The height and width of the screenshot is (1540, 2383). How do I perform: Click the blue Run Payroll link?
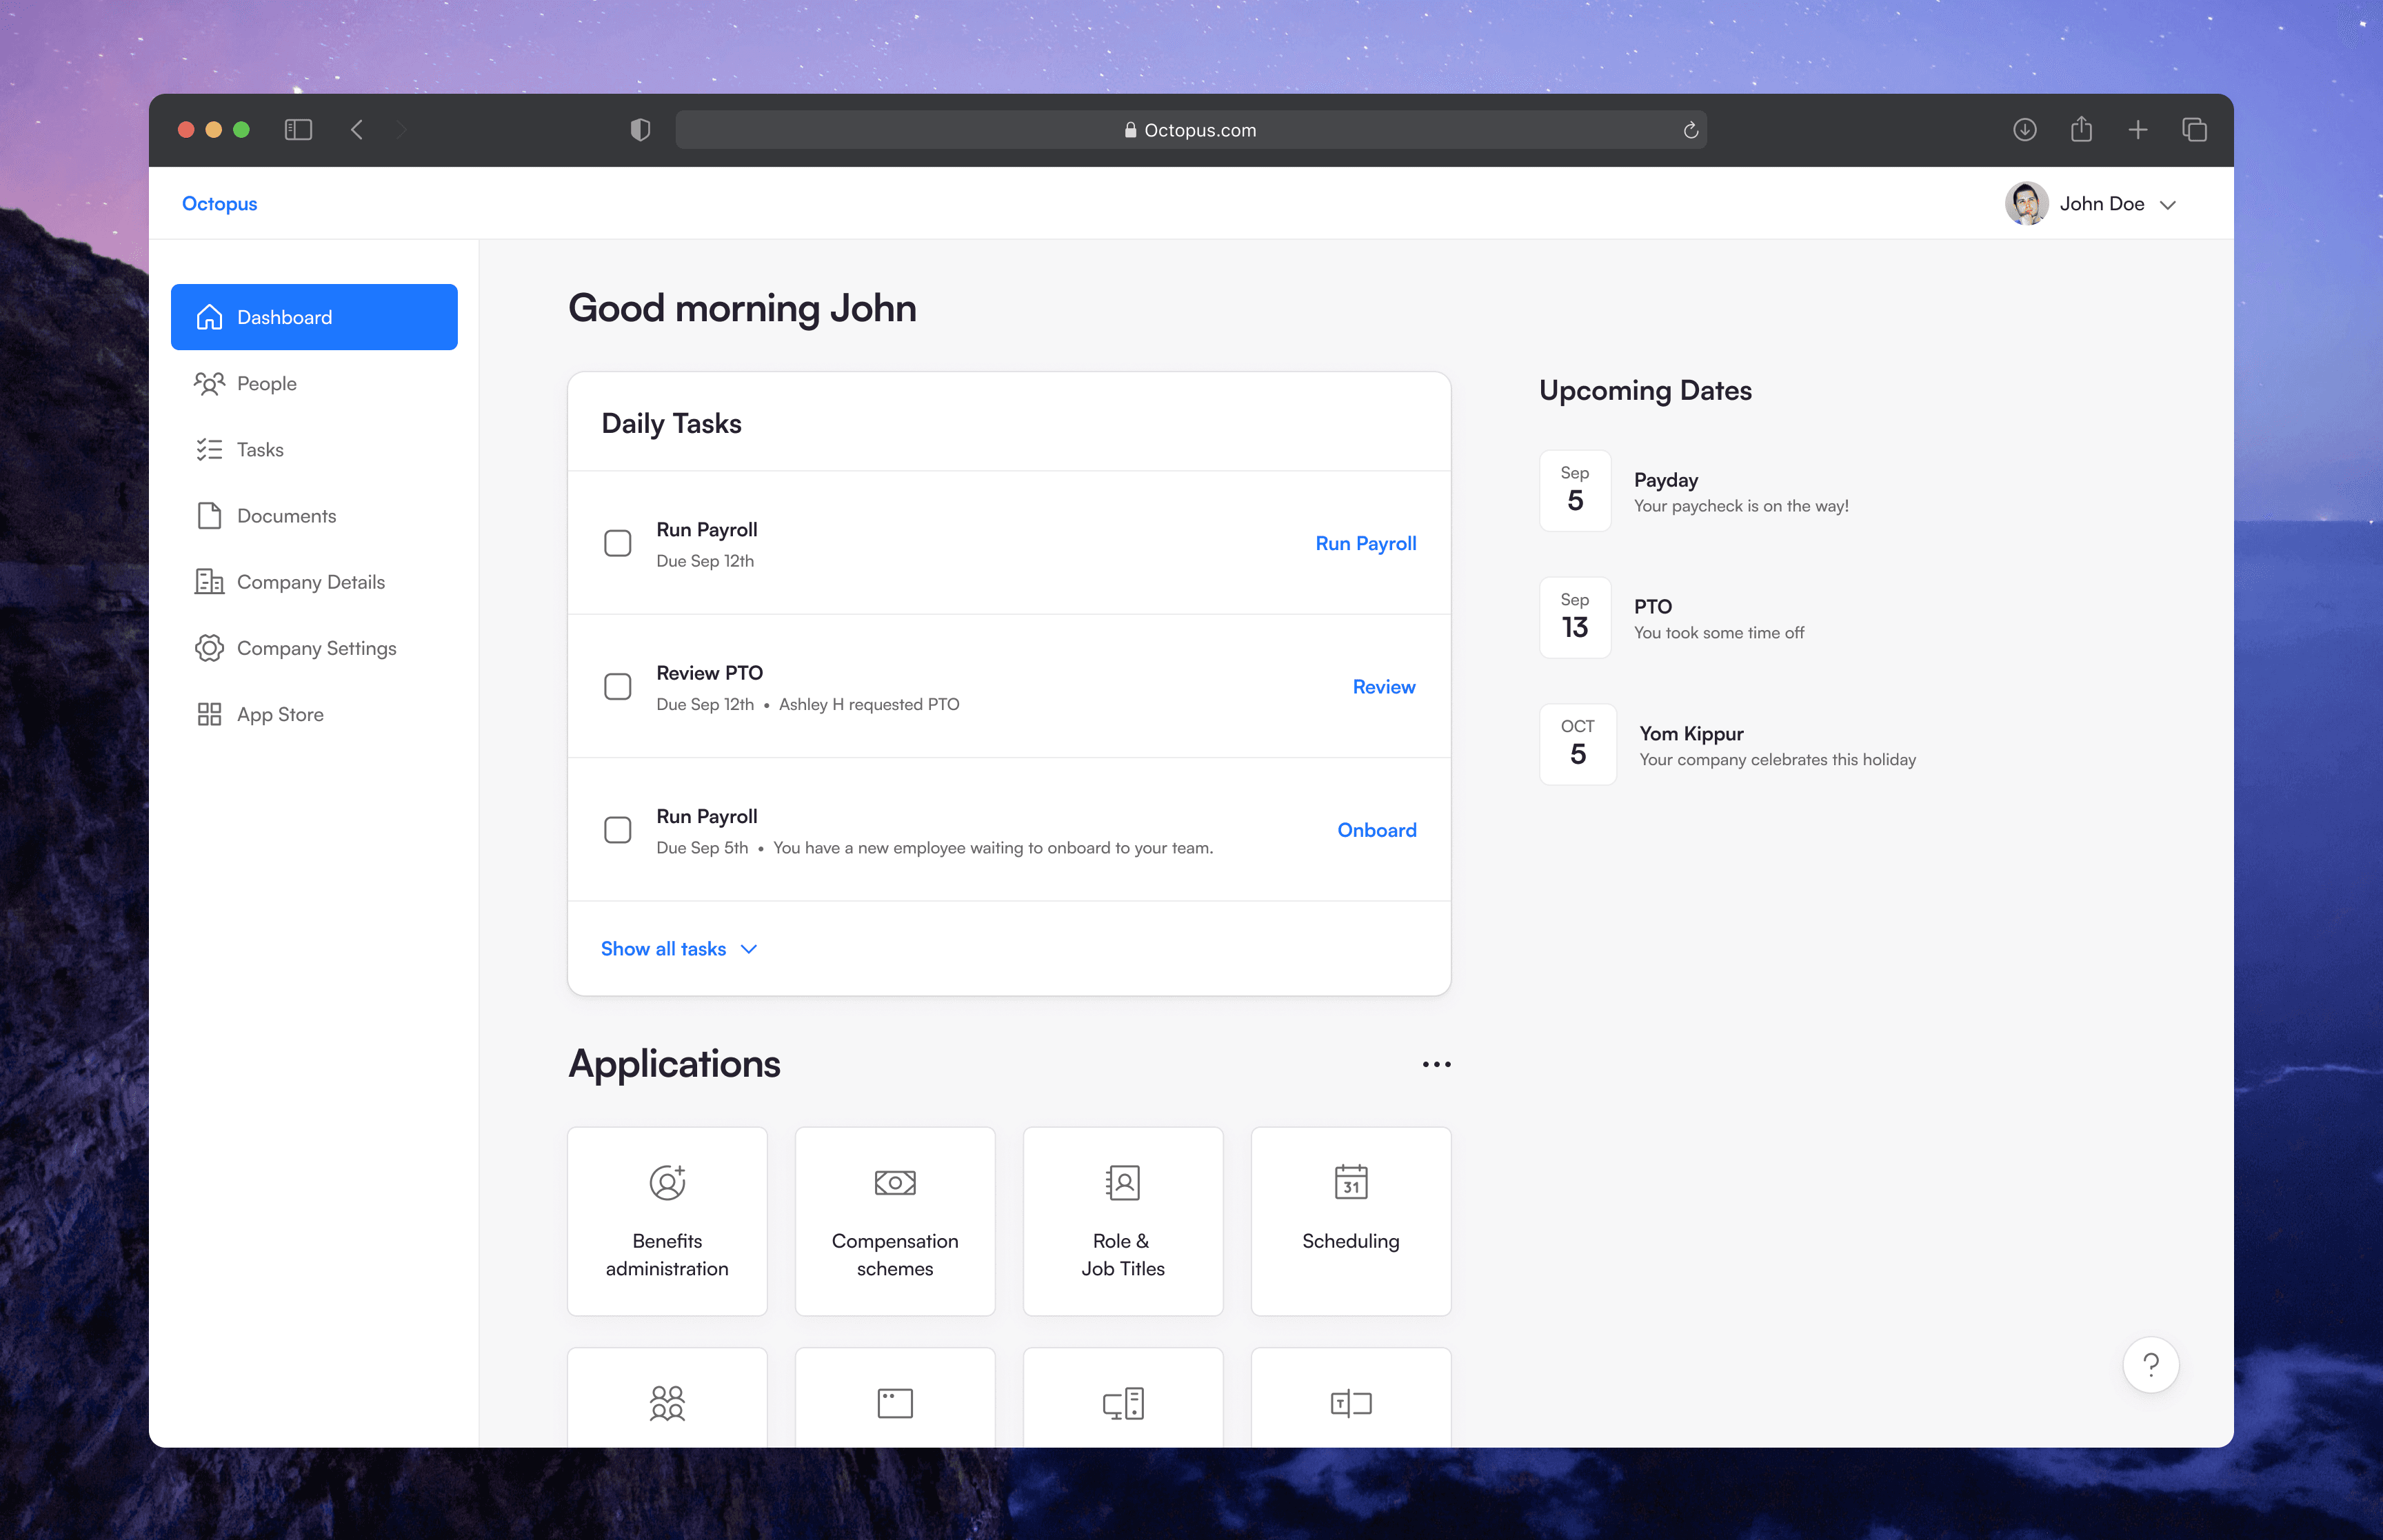1365,543
